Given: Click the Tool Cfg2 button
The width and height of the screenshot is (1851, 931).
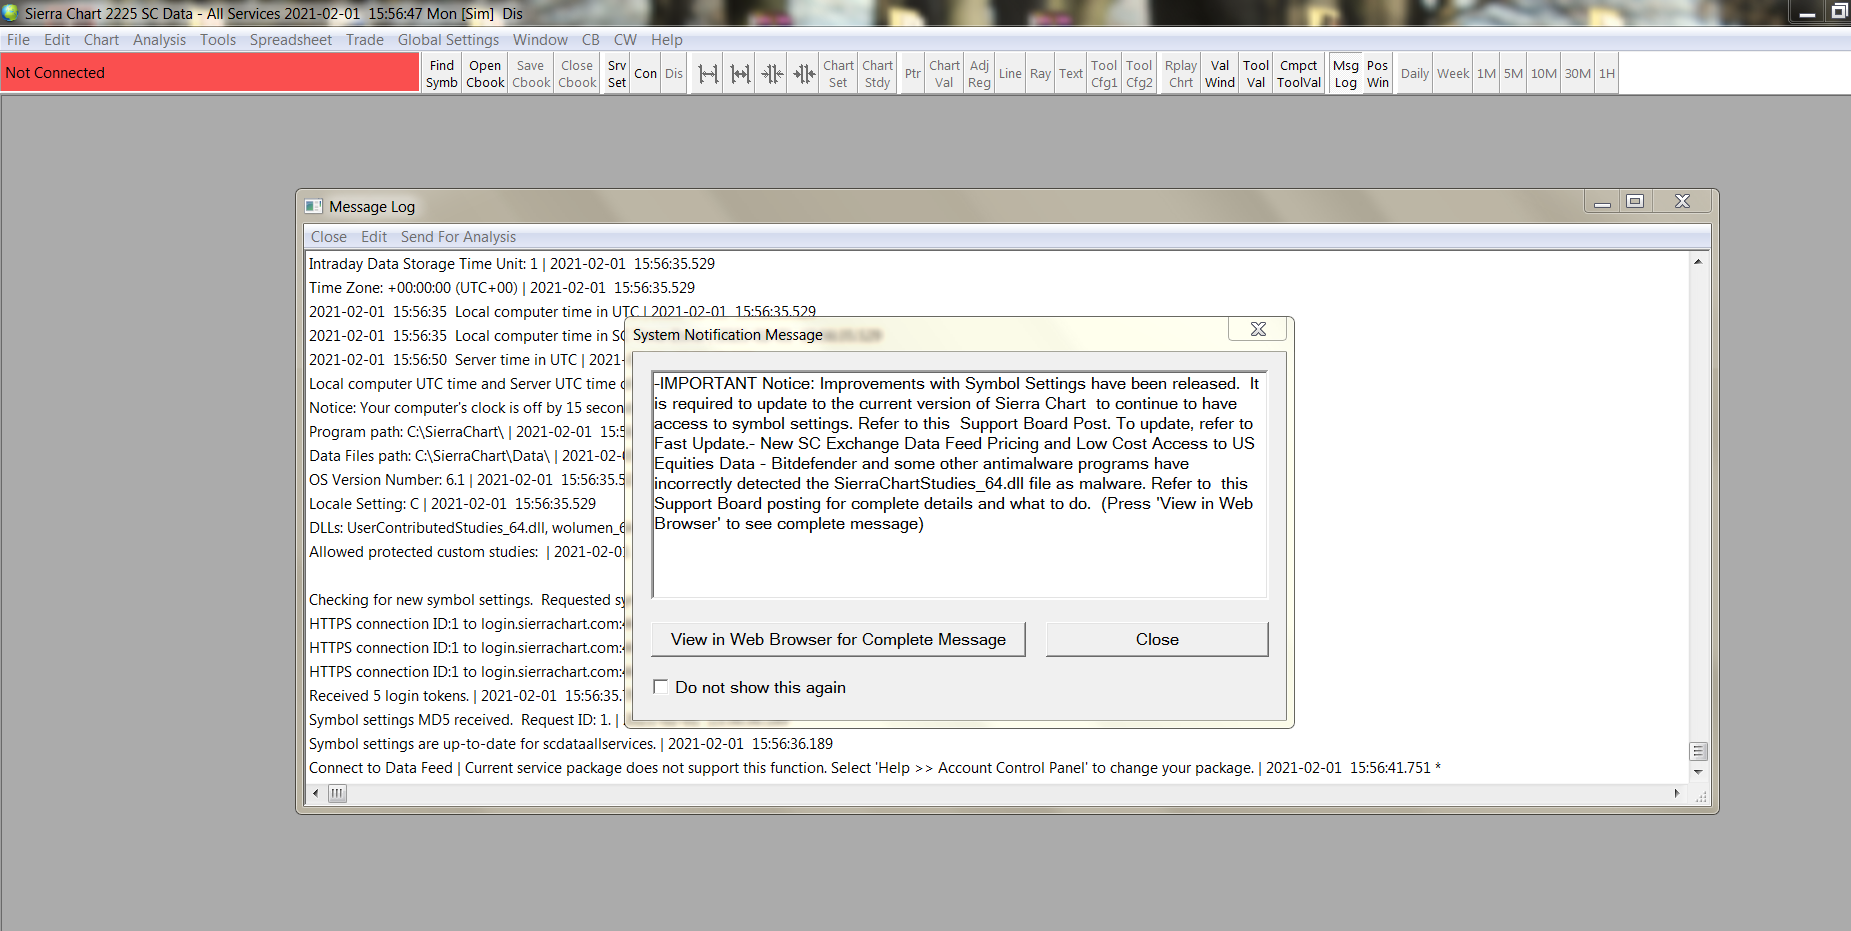Looking at the screenshot, I should click(x=1139, y=74).
